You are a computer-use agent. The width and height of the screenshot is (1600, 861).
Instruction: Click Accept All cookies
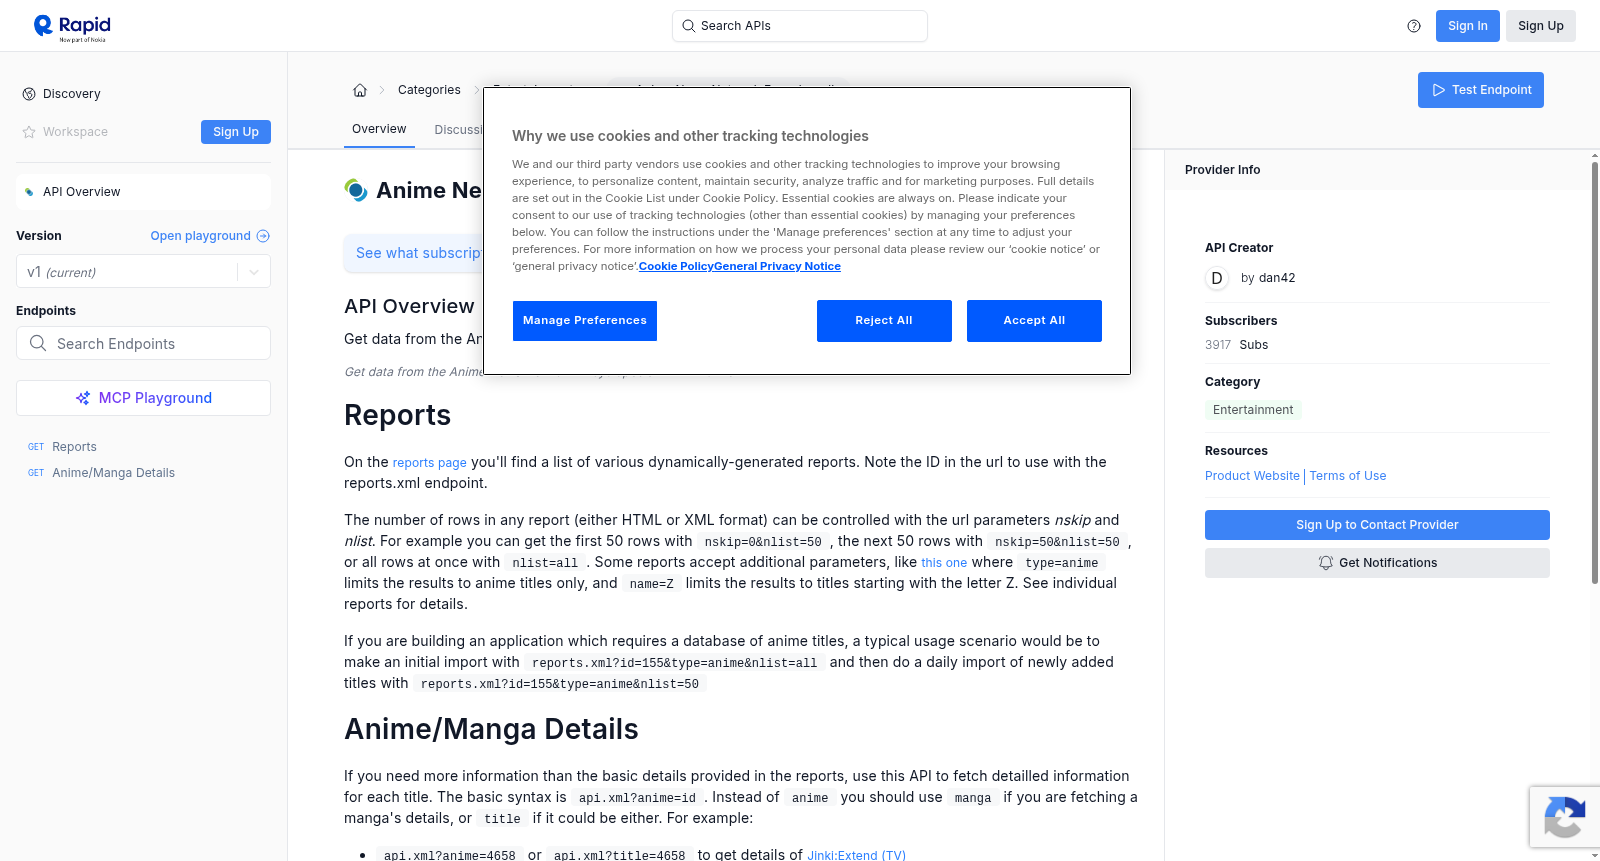tap(1034, 321)
